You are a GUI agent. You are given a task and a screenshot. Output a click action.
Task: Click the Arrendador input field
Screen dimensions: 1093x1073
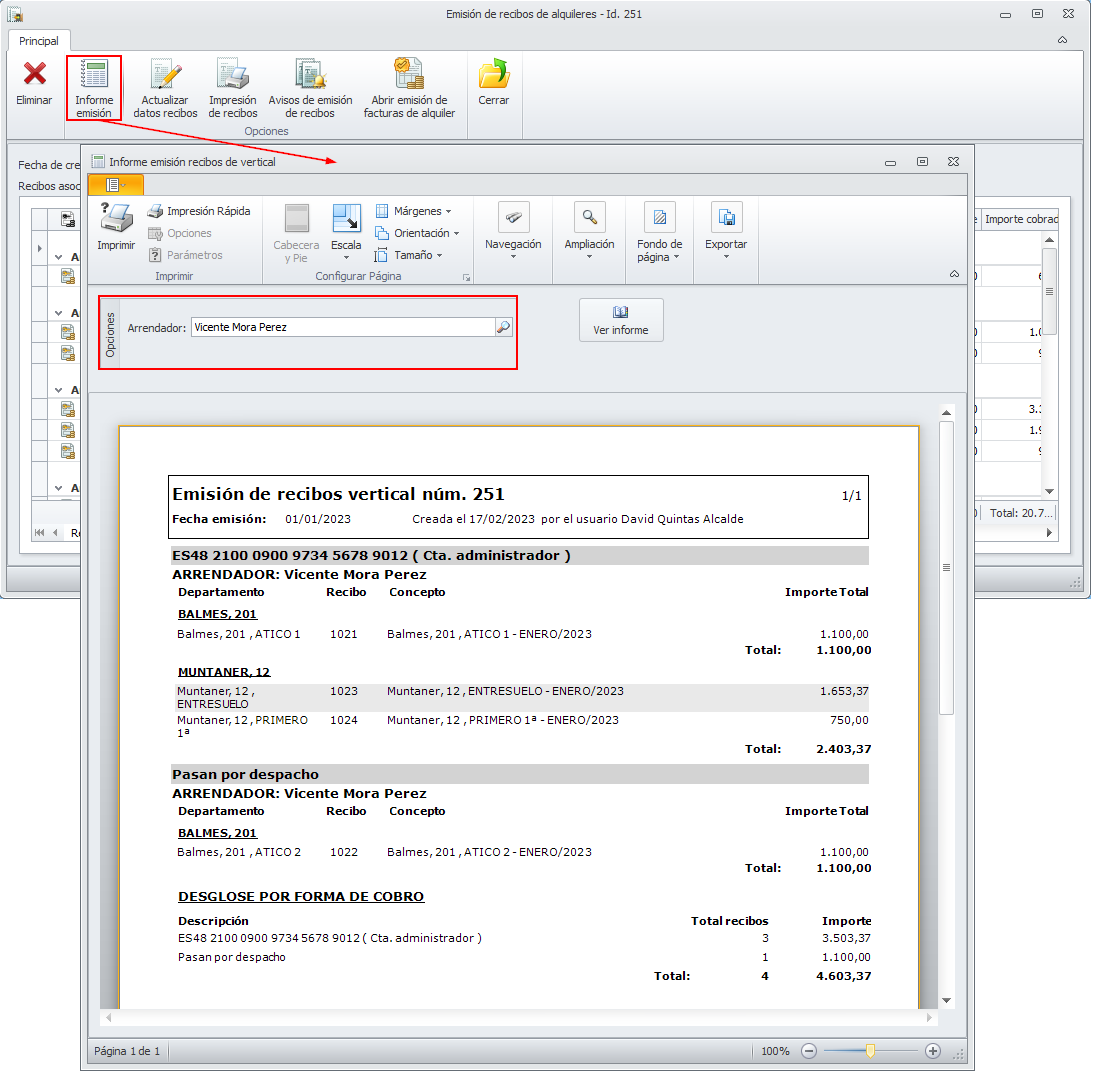343,327
